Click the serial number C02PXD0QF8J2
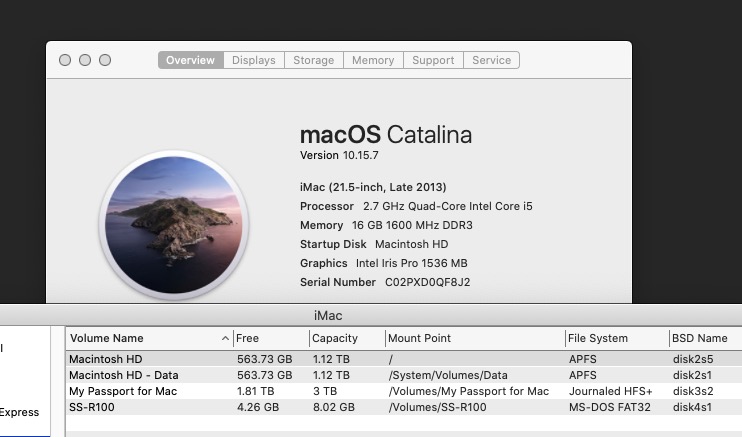 coord(427,282)
